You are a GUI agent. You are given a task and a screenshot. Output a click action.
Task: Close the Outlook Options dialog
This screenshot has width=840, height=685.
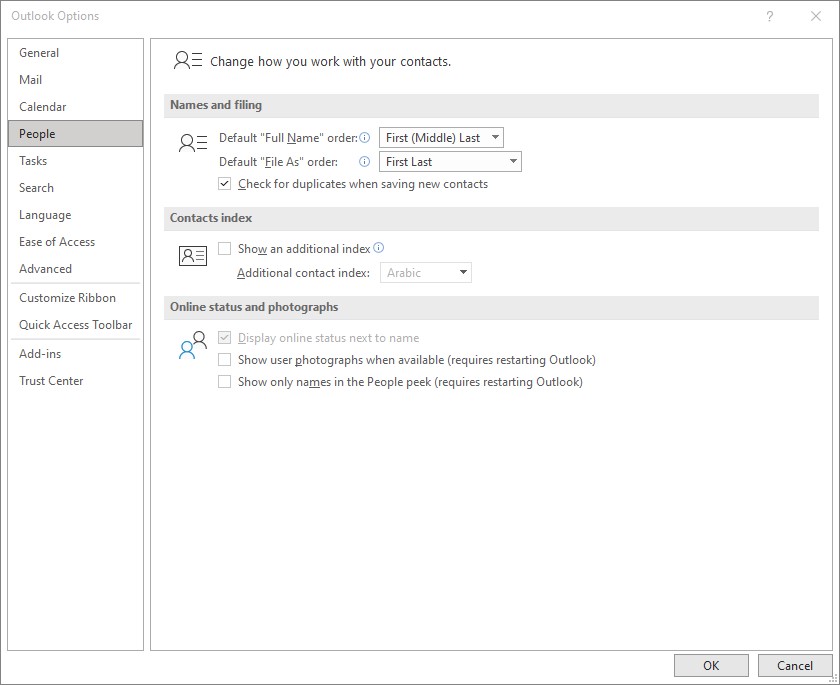(x=815, y=16)
